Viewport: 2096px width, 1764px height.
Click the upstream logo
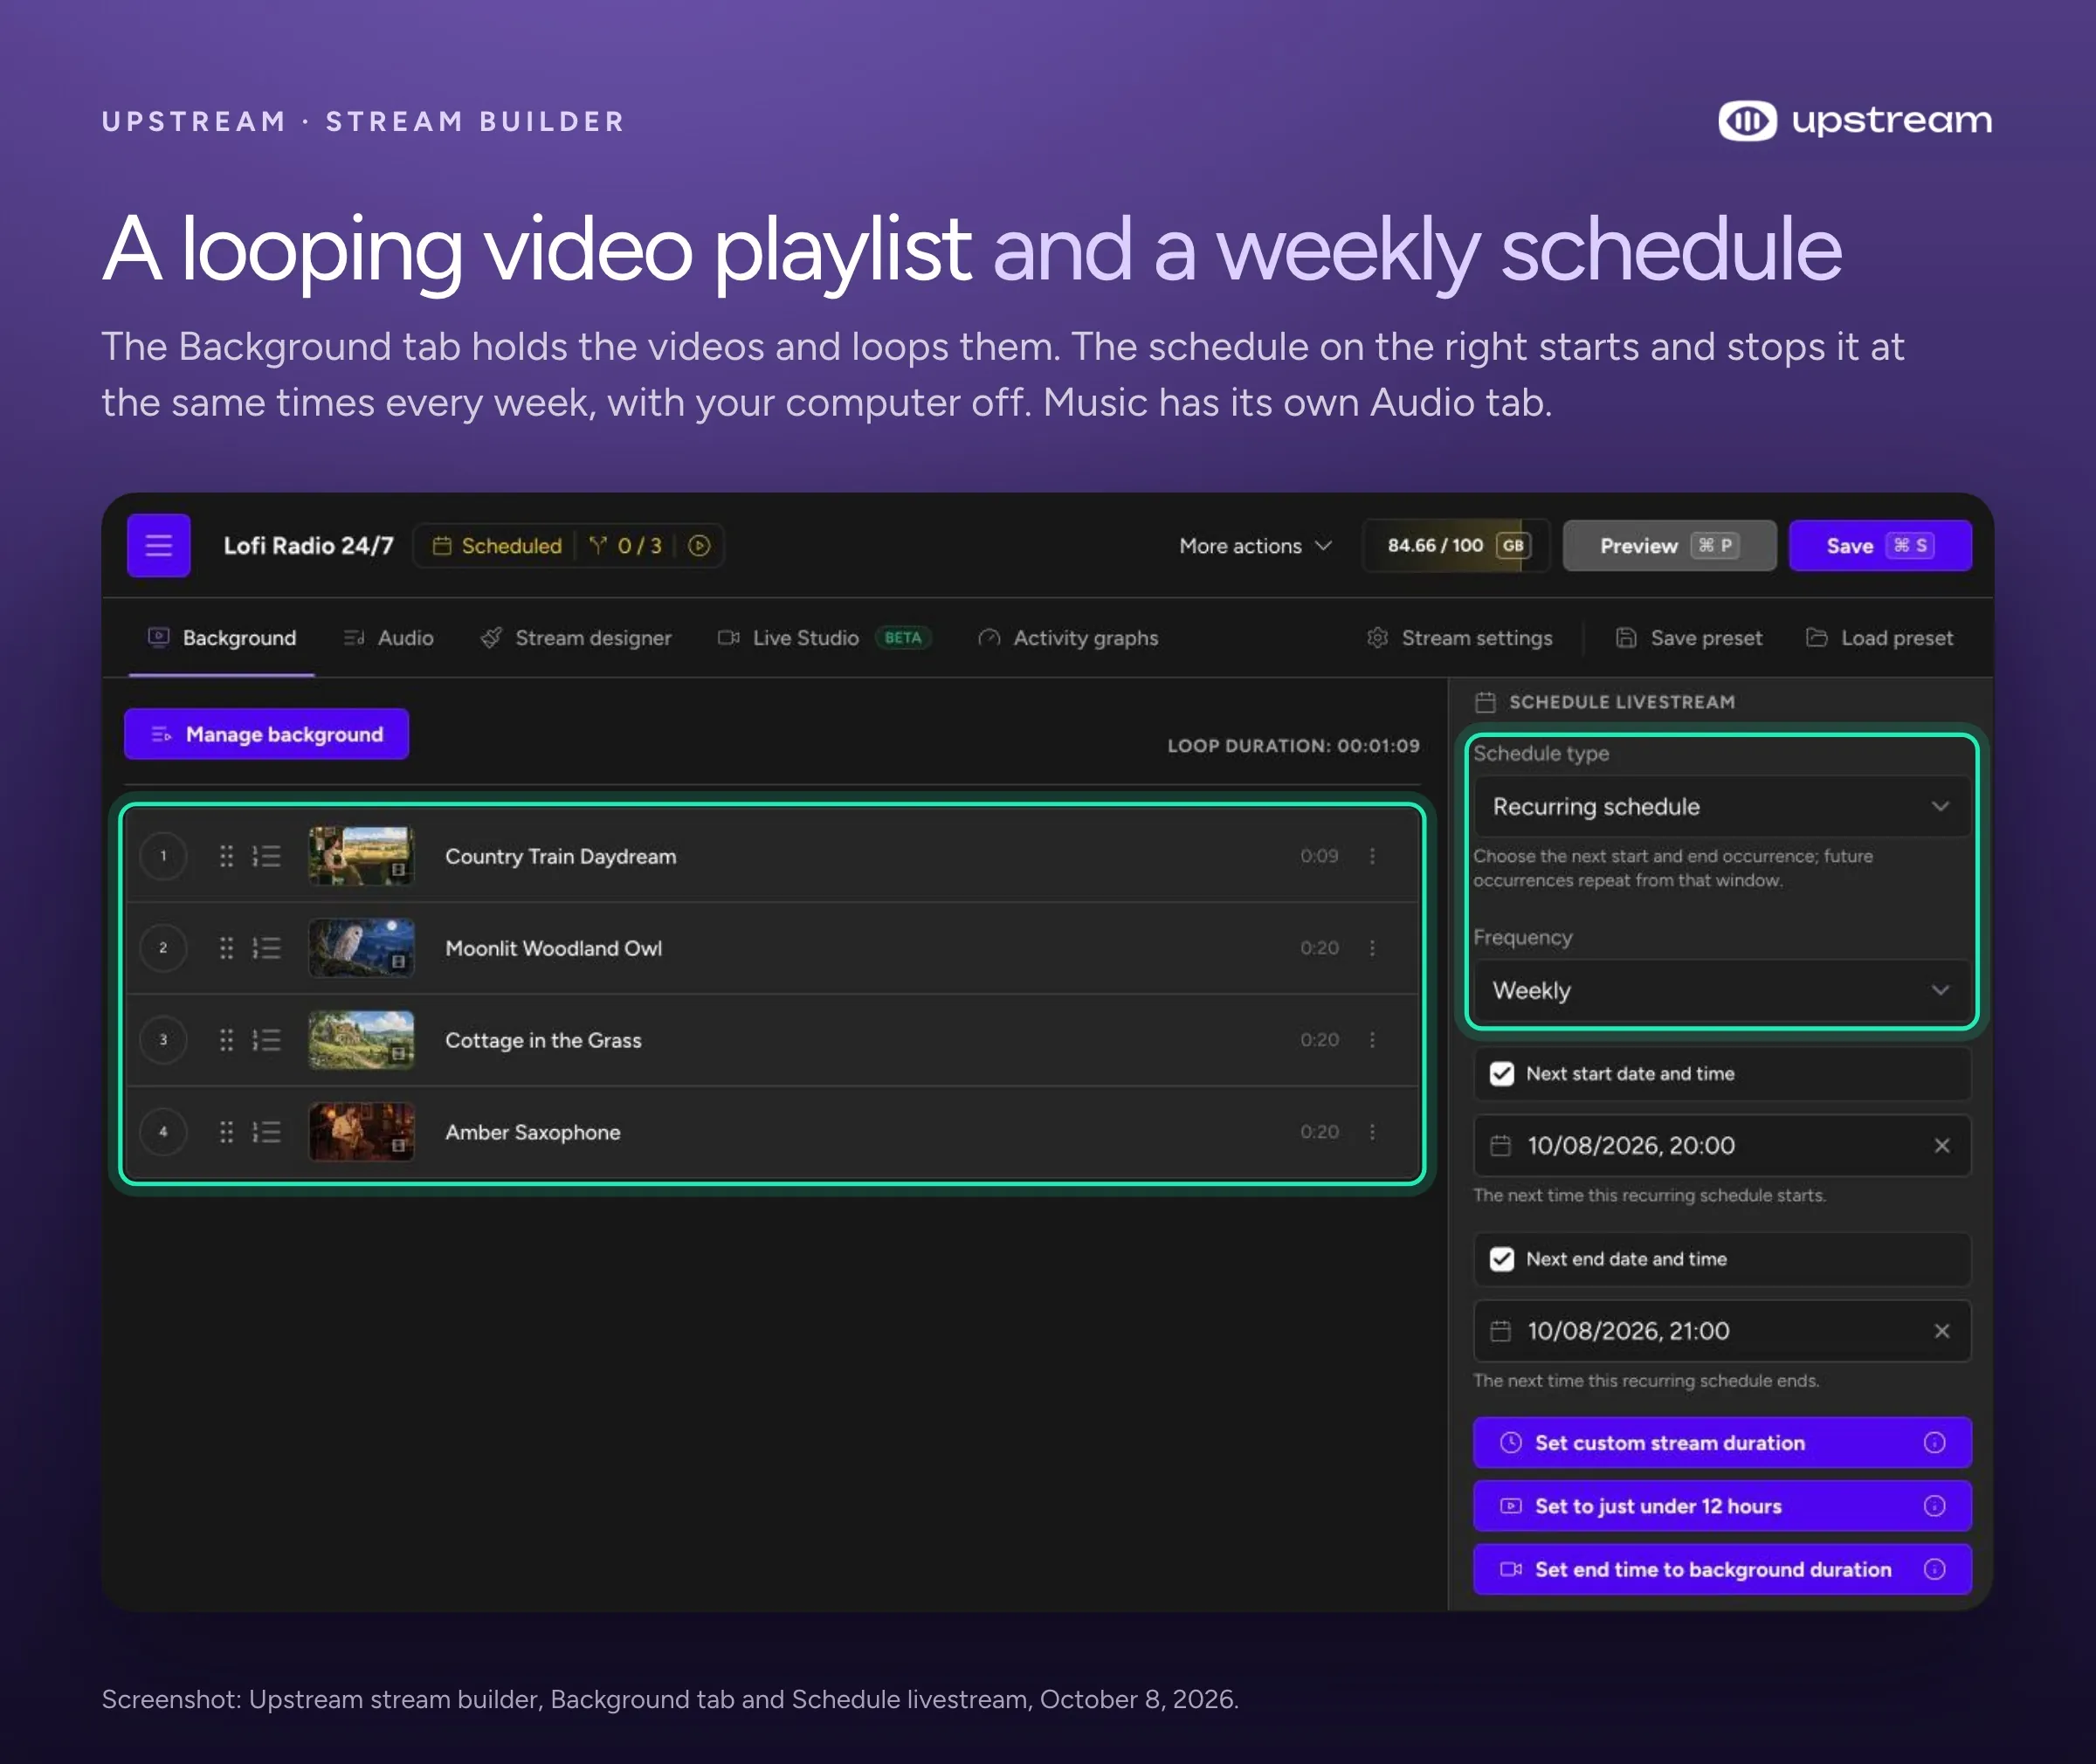click(1855, 121)
